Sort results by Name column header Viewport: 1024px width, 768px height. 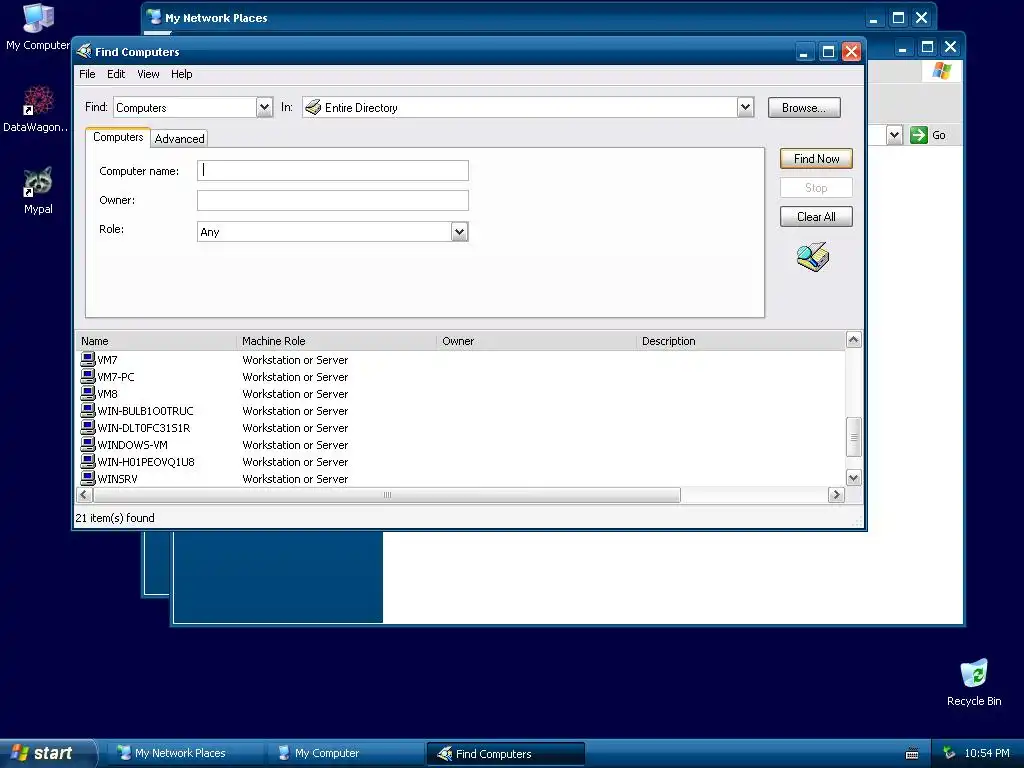[x=156, y=341]
